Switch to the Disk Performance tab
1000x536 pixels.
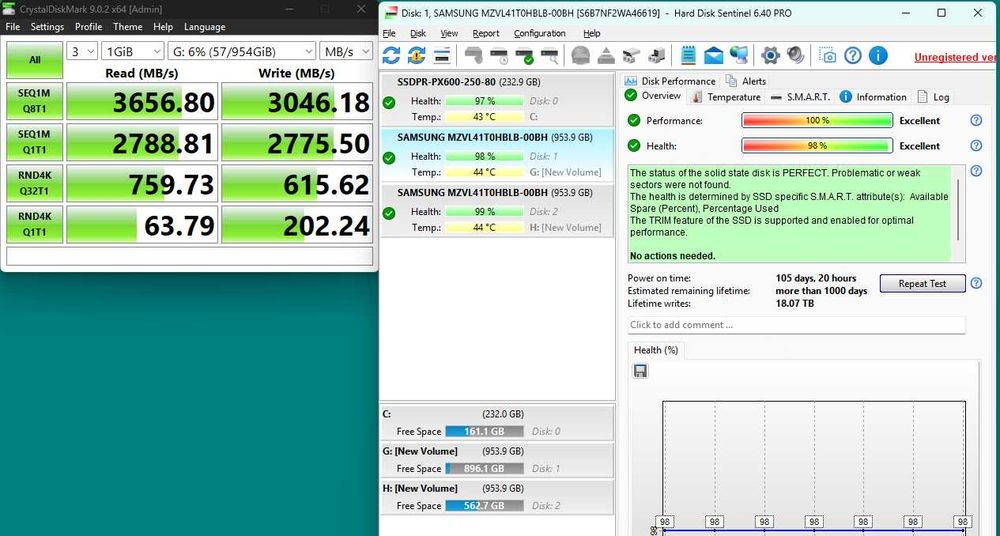click(x=670, y=81)
